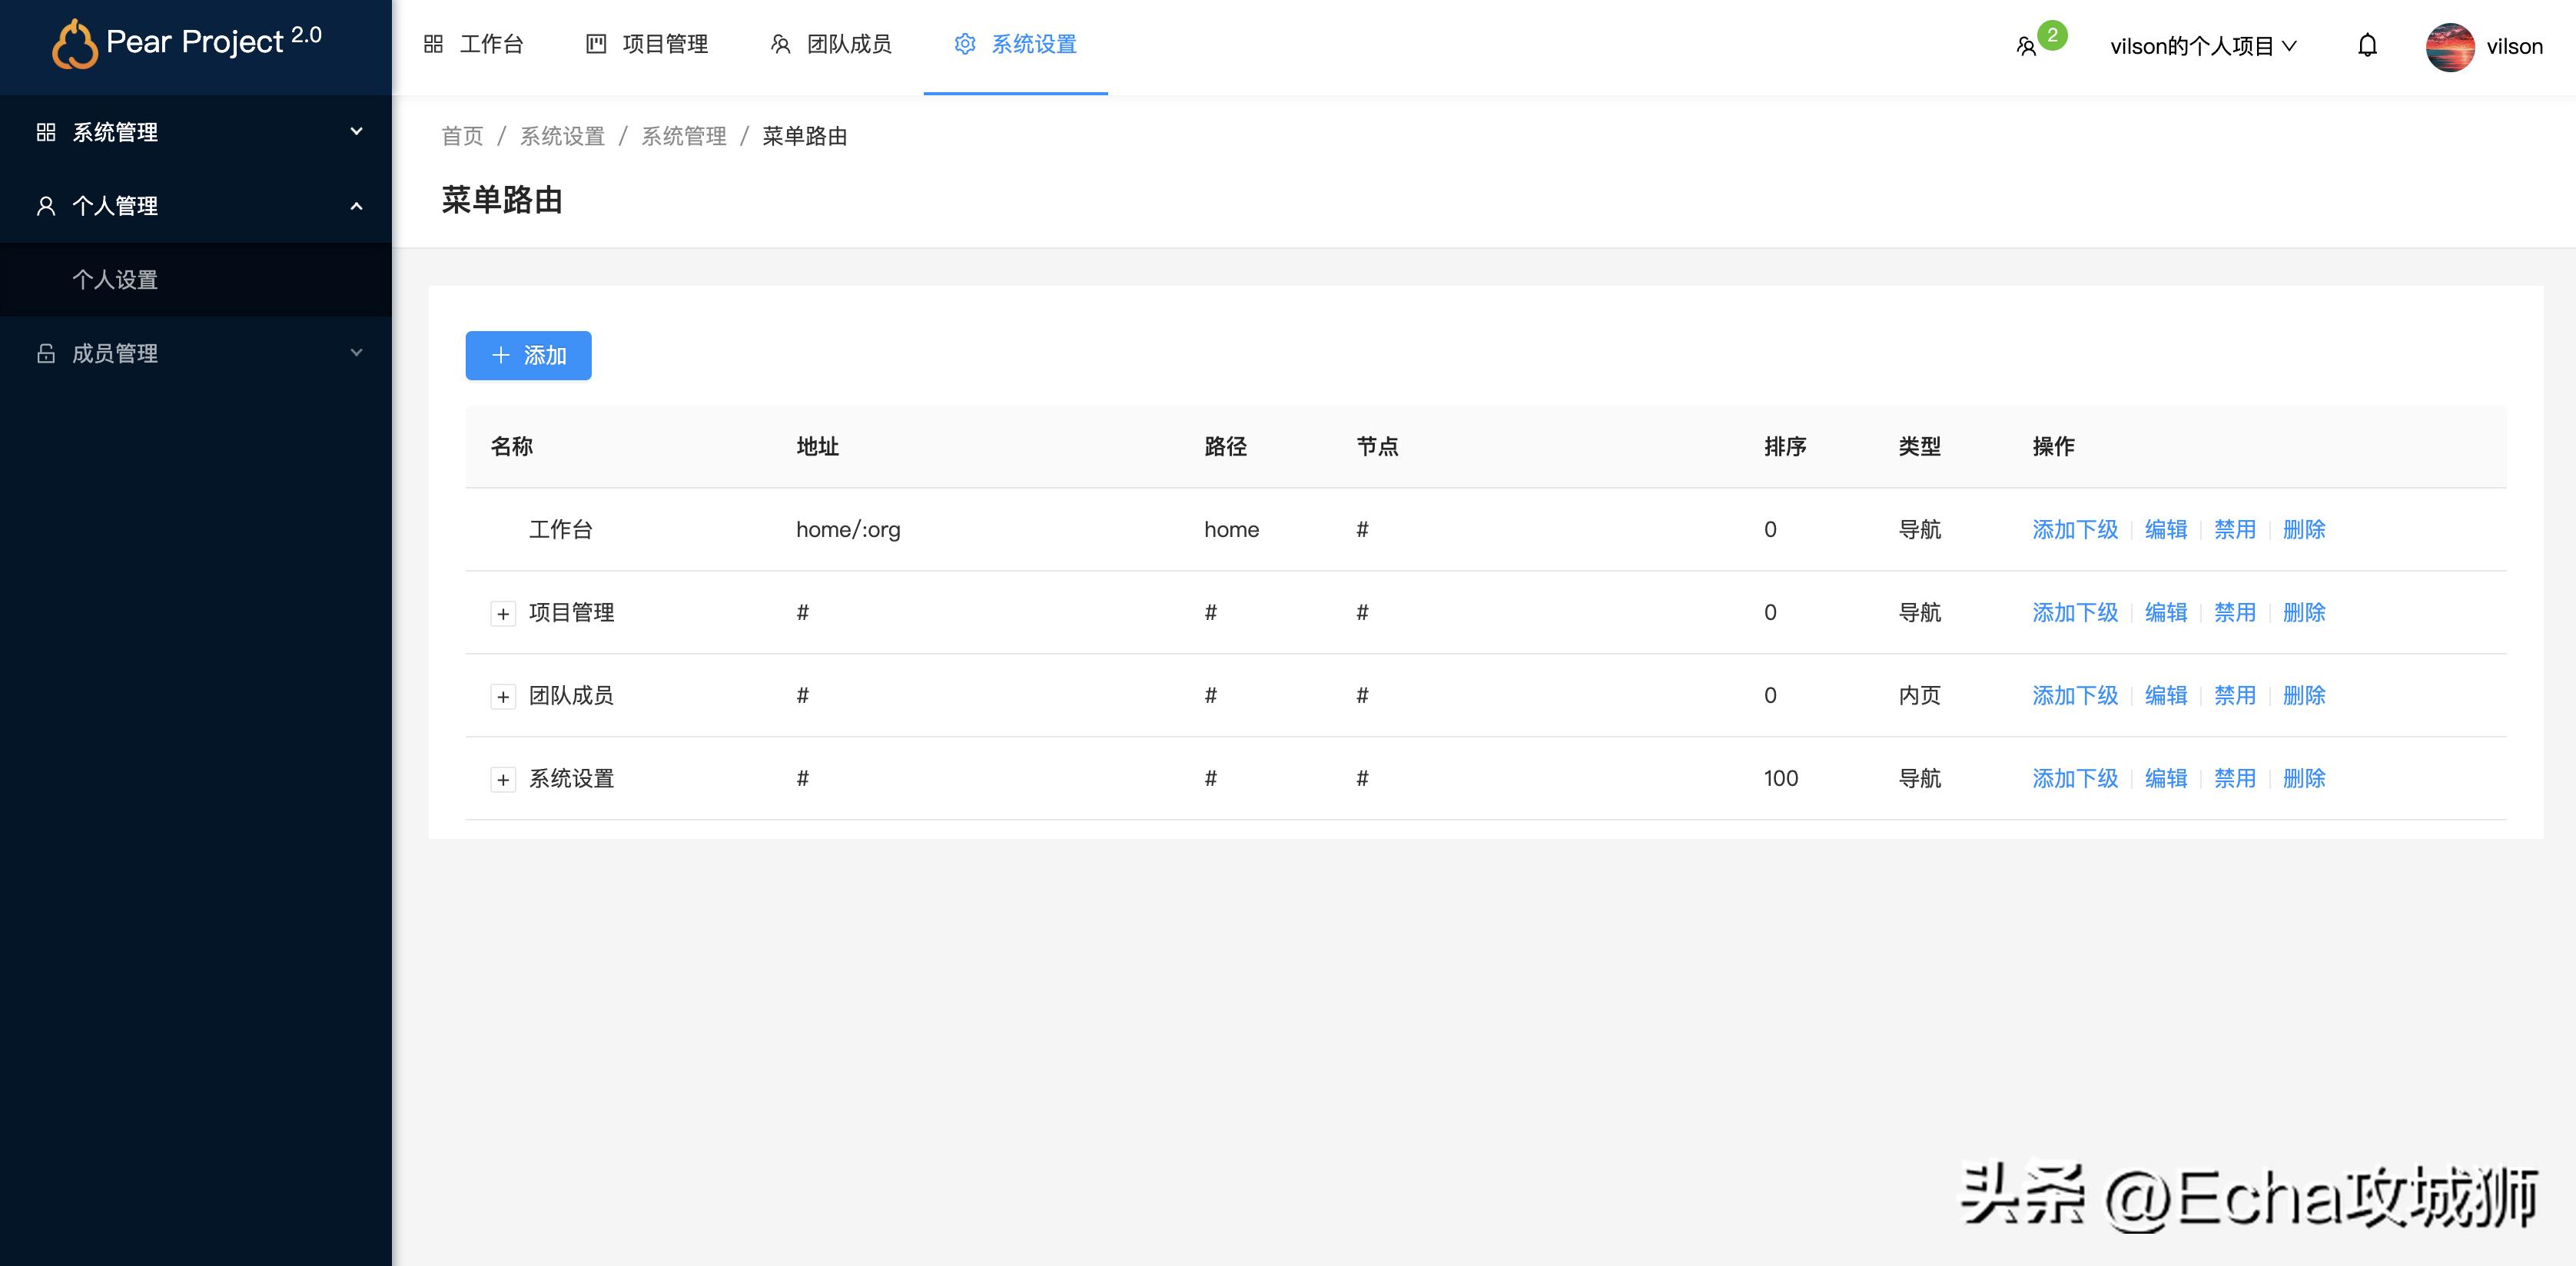
Task: Expand the 项目管理 table row
Action: tap(503, 613)
